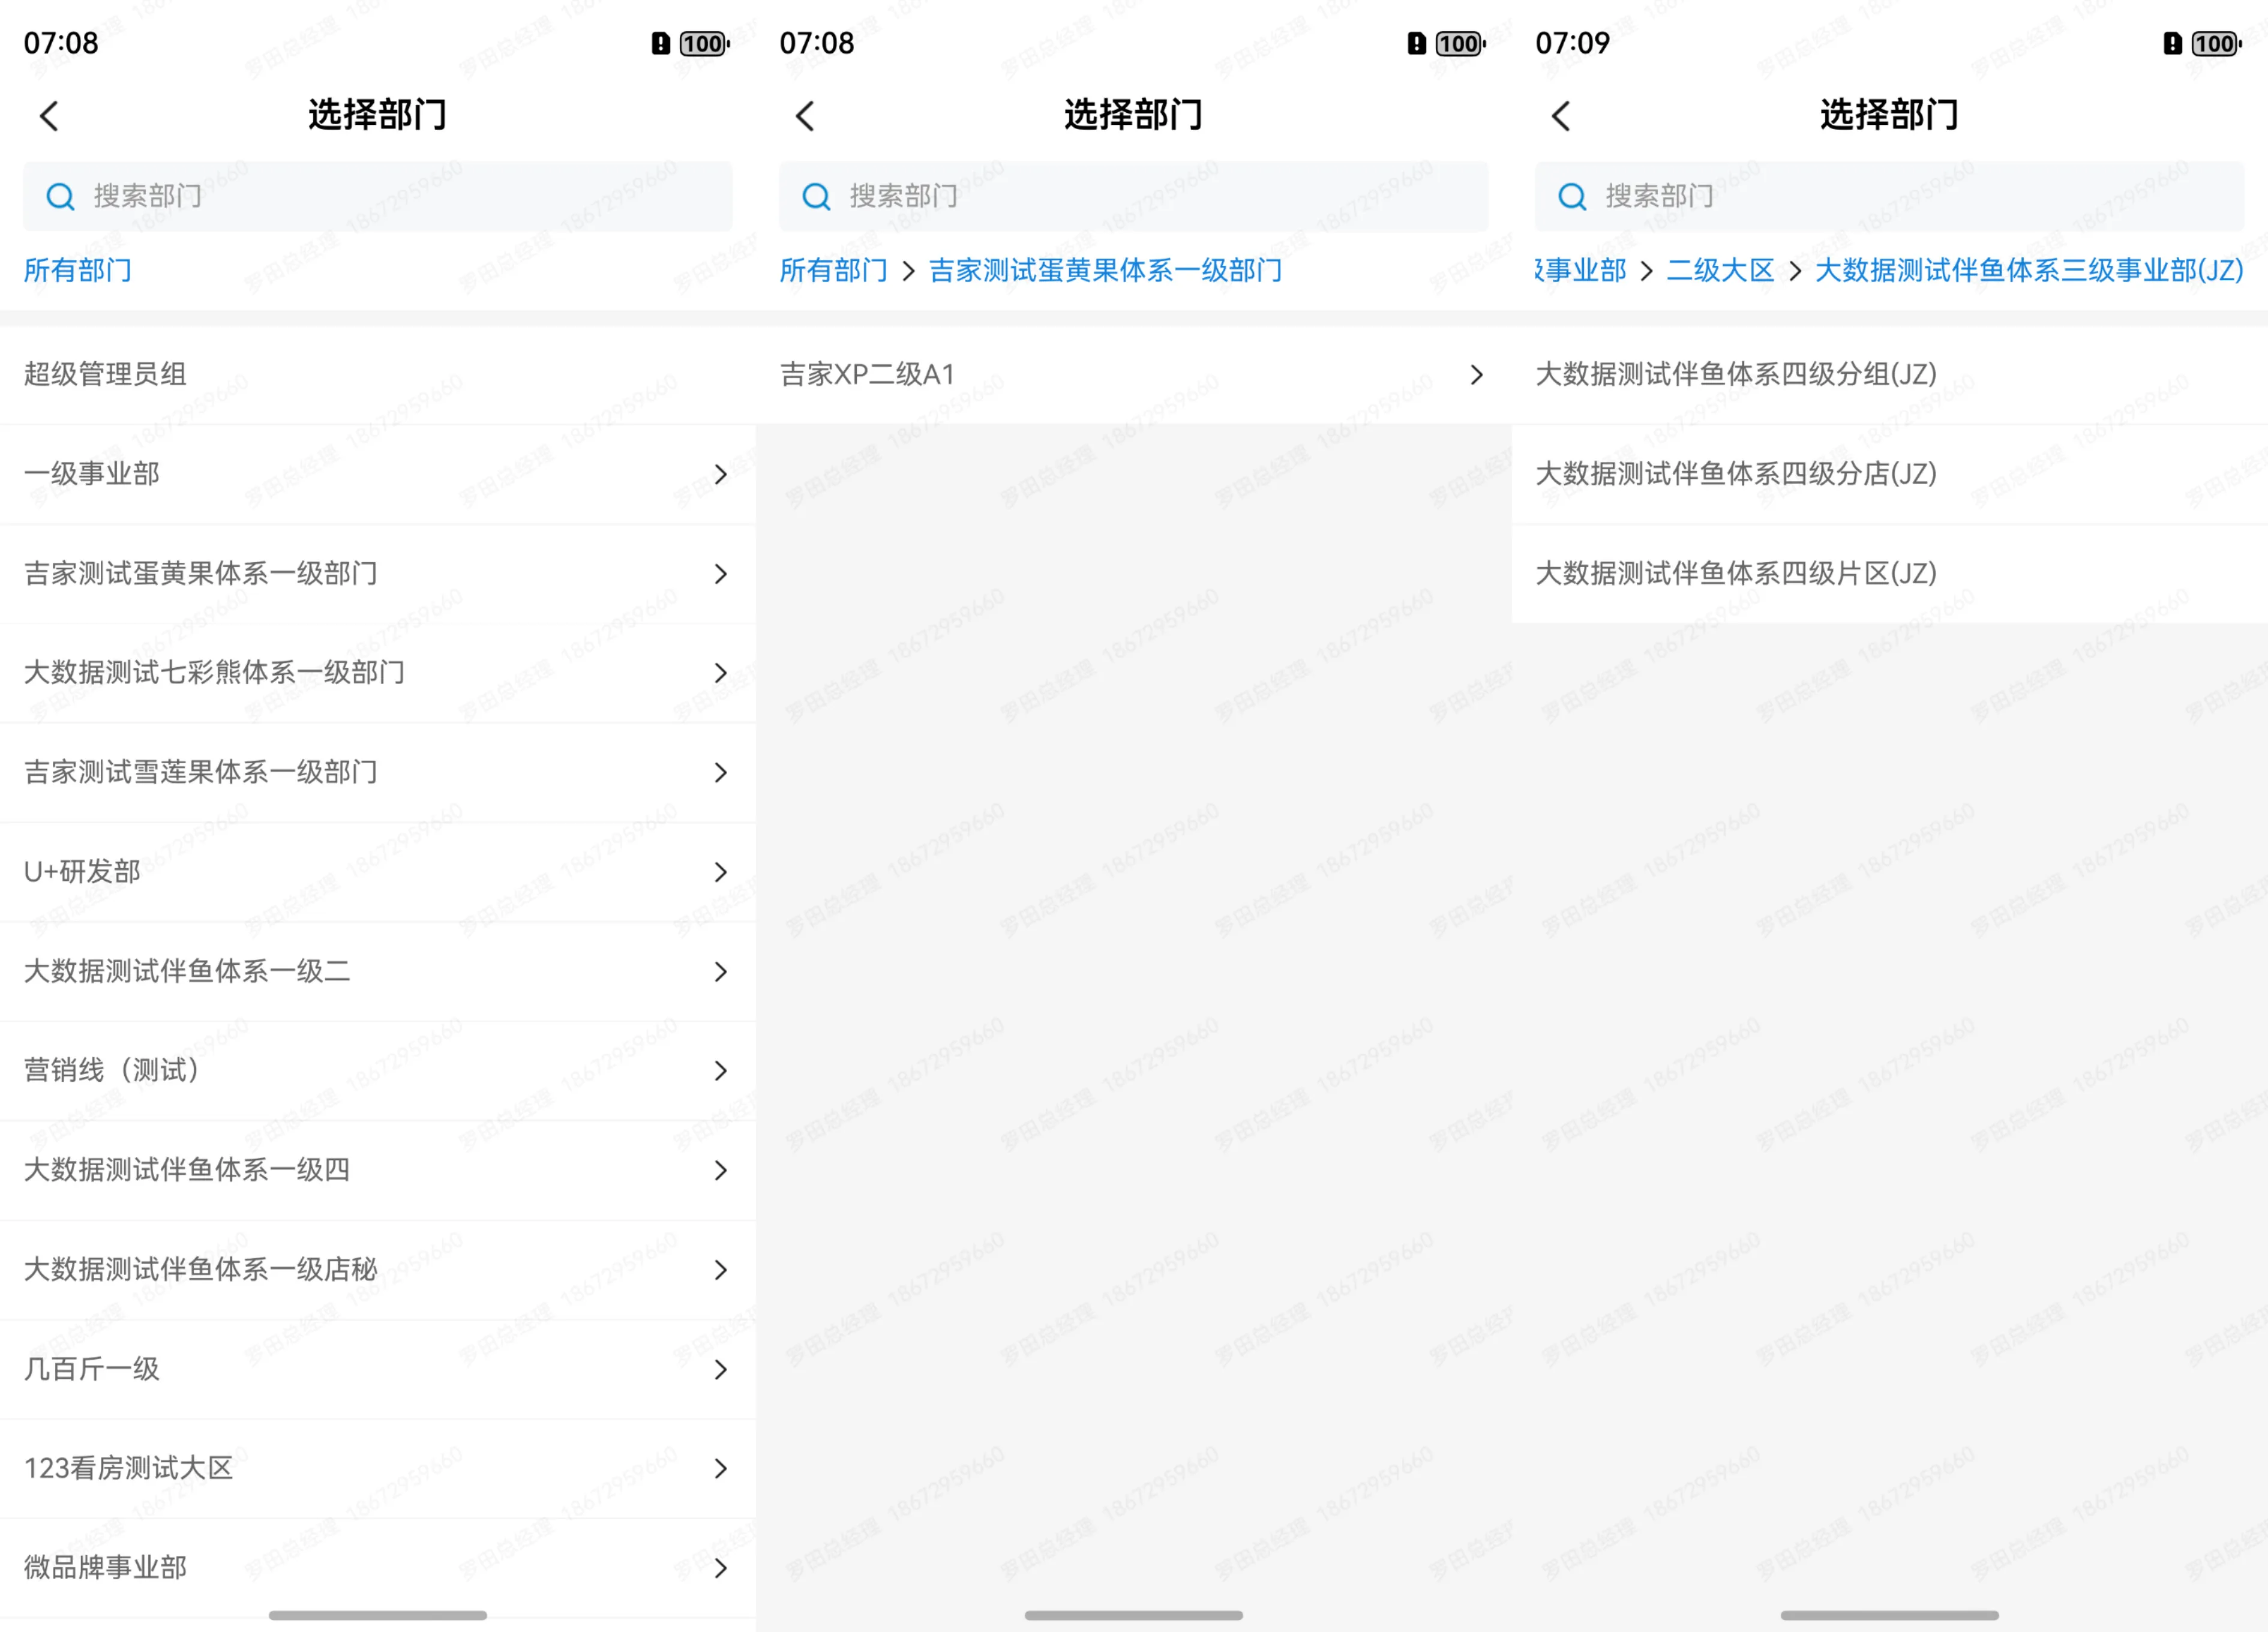Image resolution: width=2268 pixels, height=1632 pixels.
Task: Tap search magnifier icon in middle screen
Action: pos(817,196)
